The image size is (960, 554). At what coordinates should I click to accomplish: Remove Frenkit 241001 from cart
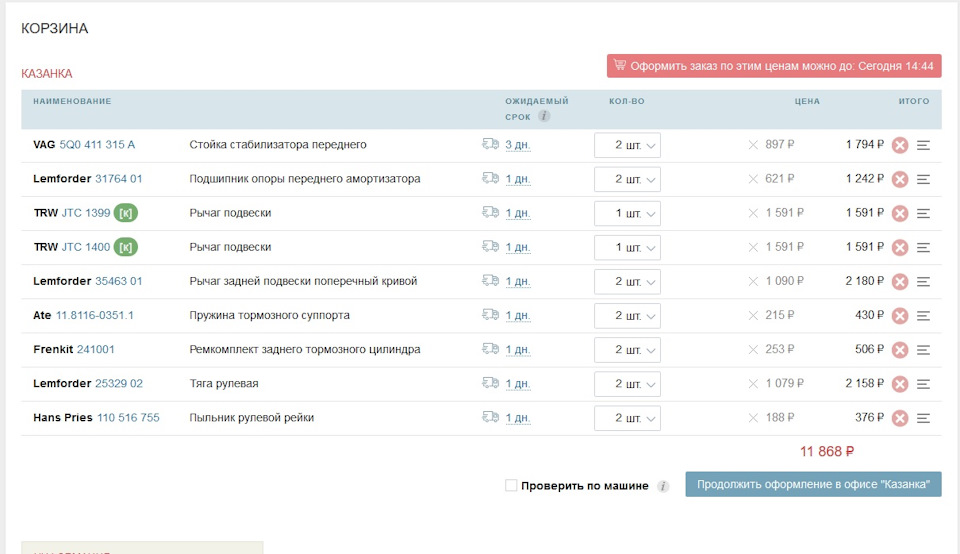[899, 350]
